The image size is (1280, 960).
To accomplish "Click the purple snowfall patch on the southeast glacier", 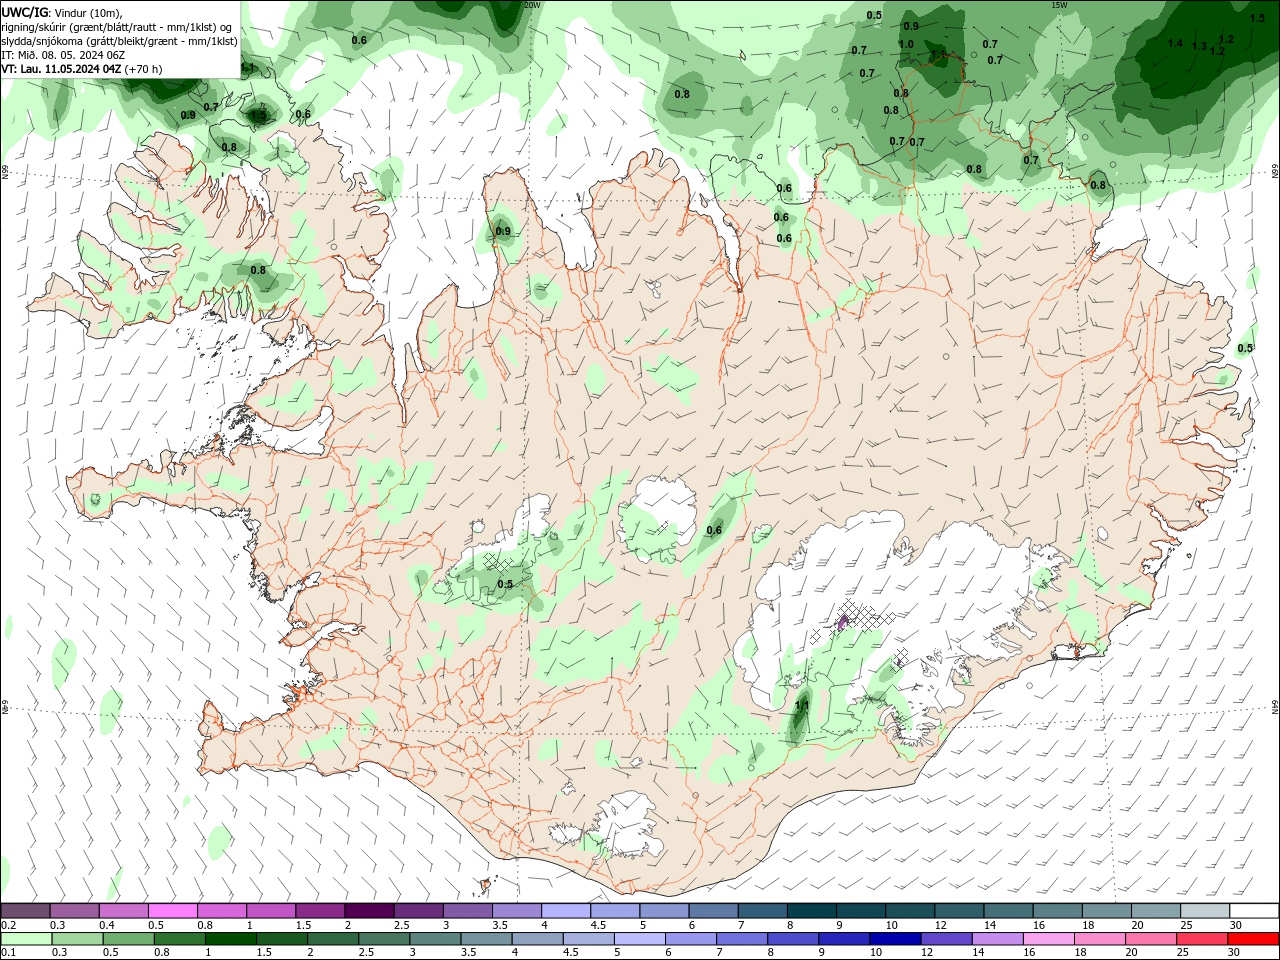I will click(842, 623).
